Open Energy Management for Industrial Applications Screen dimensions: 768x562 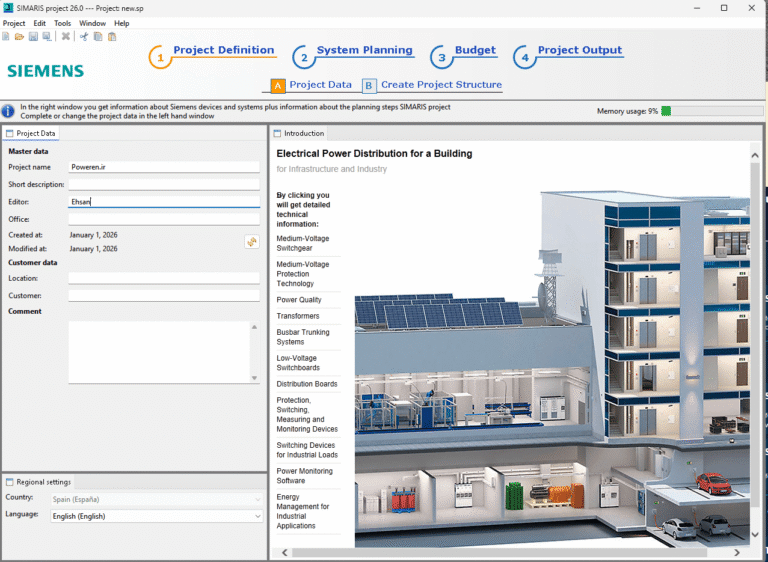coord(303,511)
